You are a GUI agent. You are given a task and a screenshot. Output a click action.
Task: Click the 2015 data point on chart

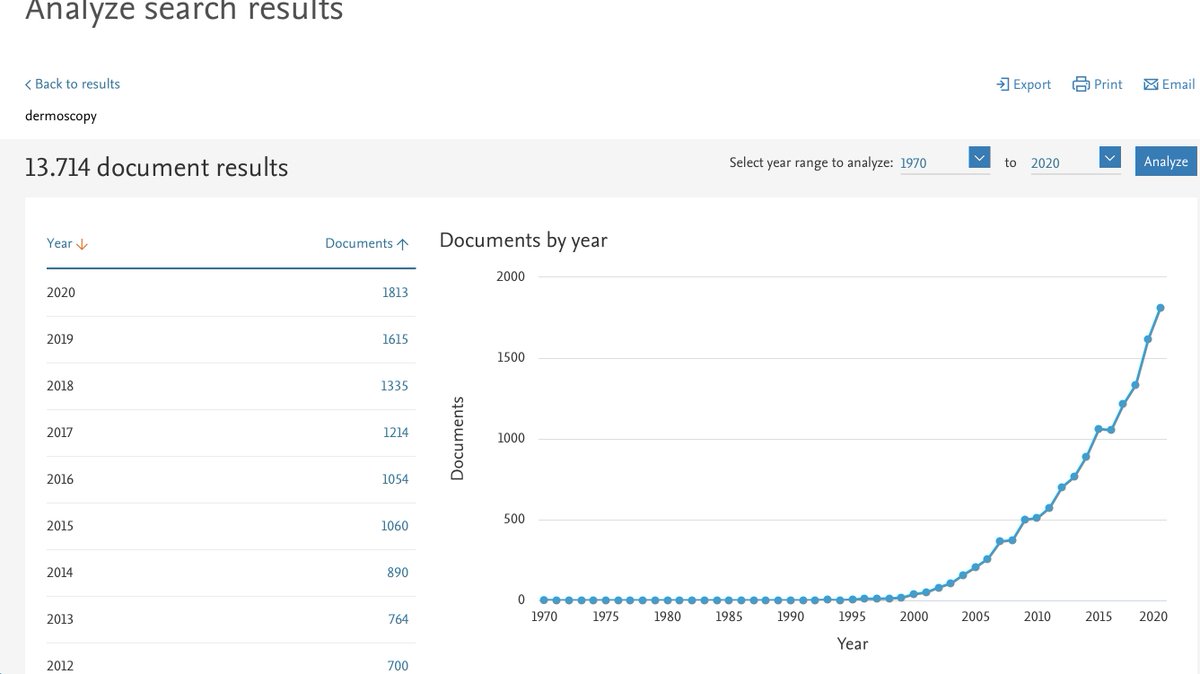[1098, 429]
